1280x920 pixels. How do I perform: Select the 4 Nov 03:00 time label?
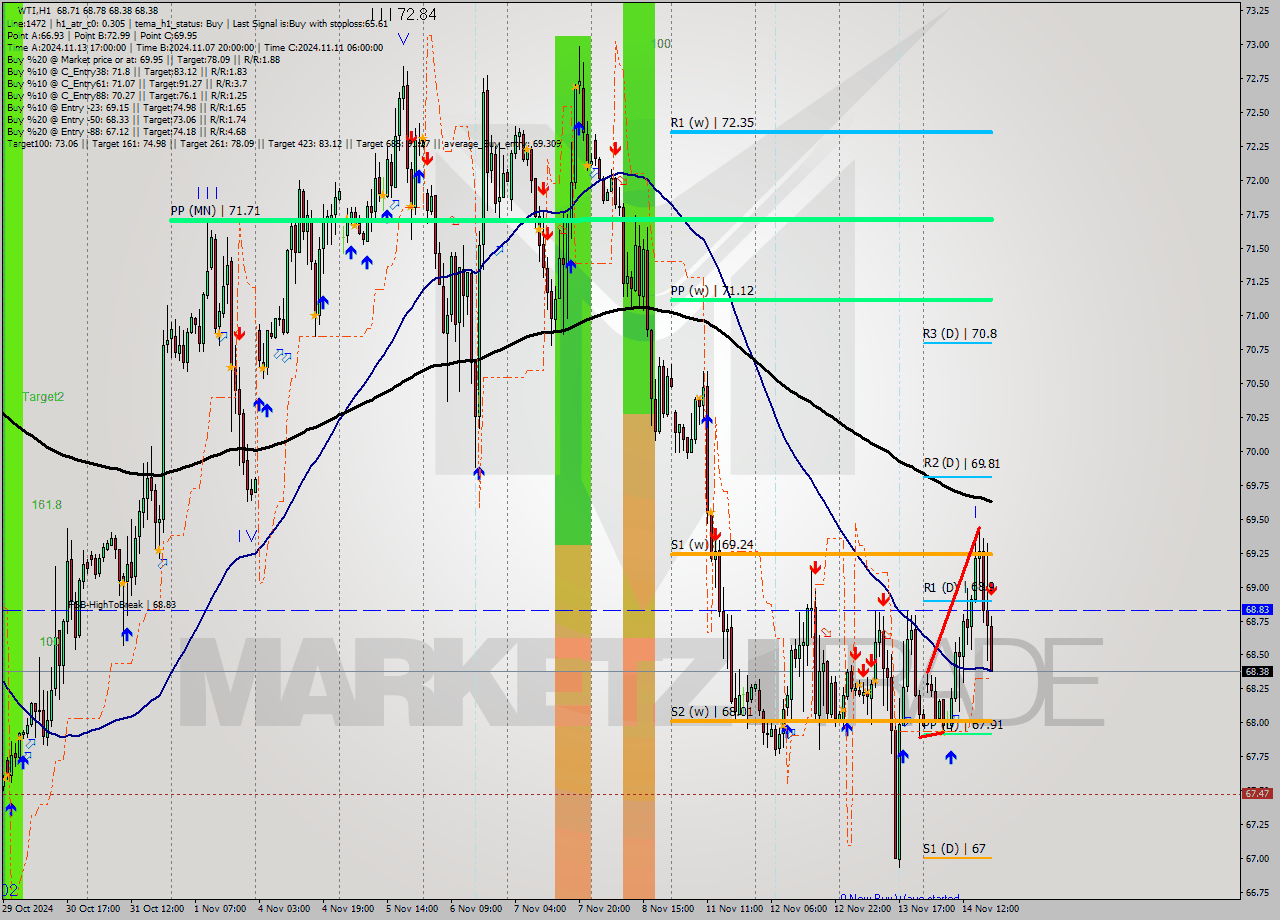click(x=285, y=908)
